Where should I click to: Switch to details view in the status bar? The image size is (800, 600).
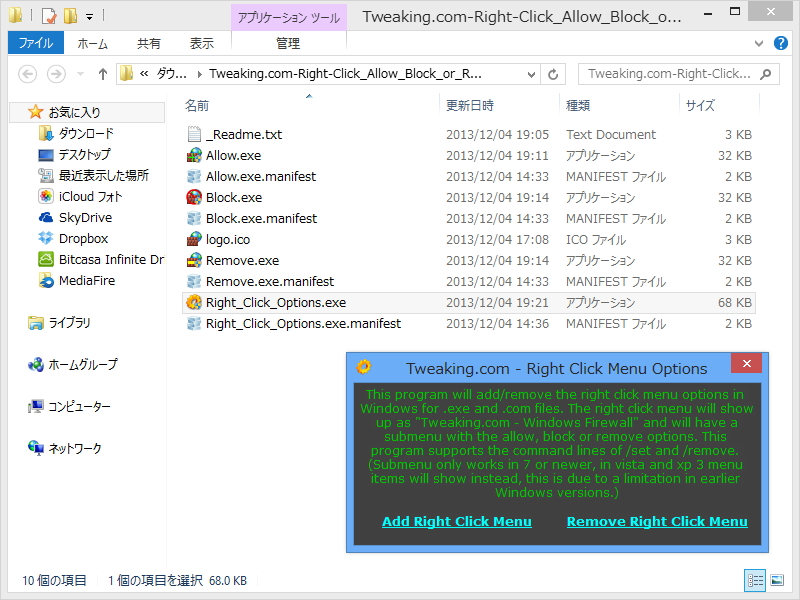757,579
